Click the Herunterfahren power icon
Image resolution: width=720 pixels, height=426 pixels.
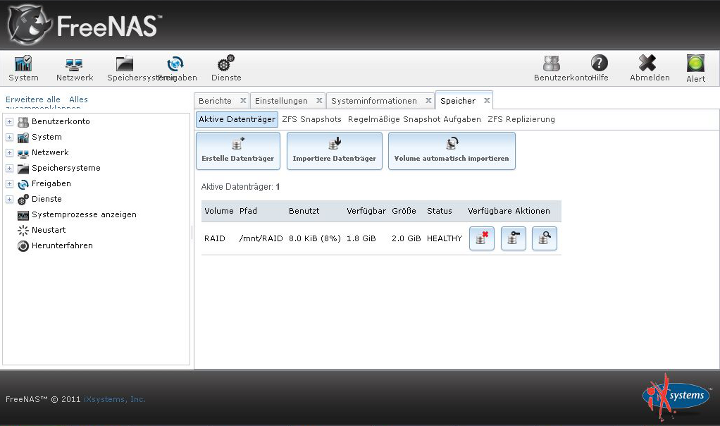[23, 246]
